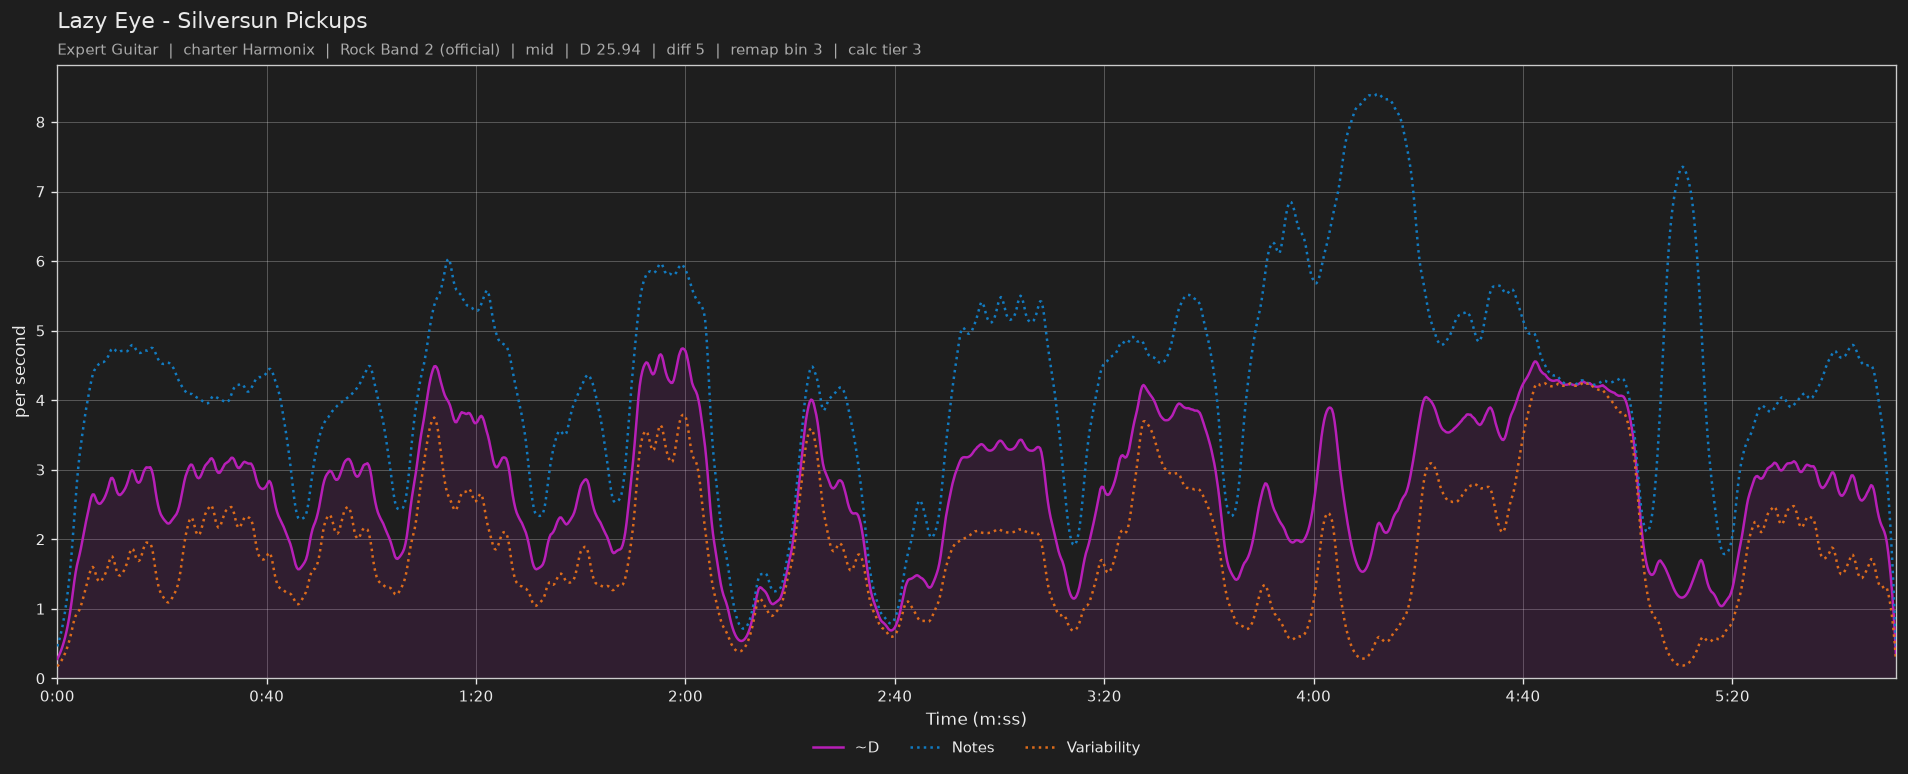Click the "0:00" time axis tick label
This screenshot has height=774, width=1908.
pyautogui.click(x=57, y=697)
